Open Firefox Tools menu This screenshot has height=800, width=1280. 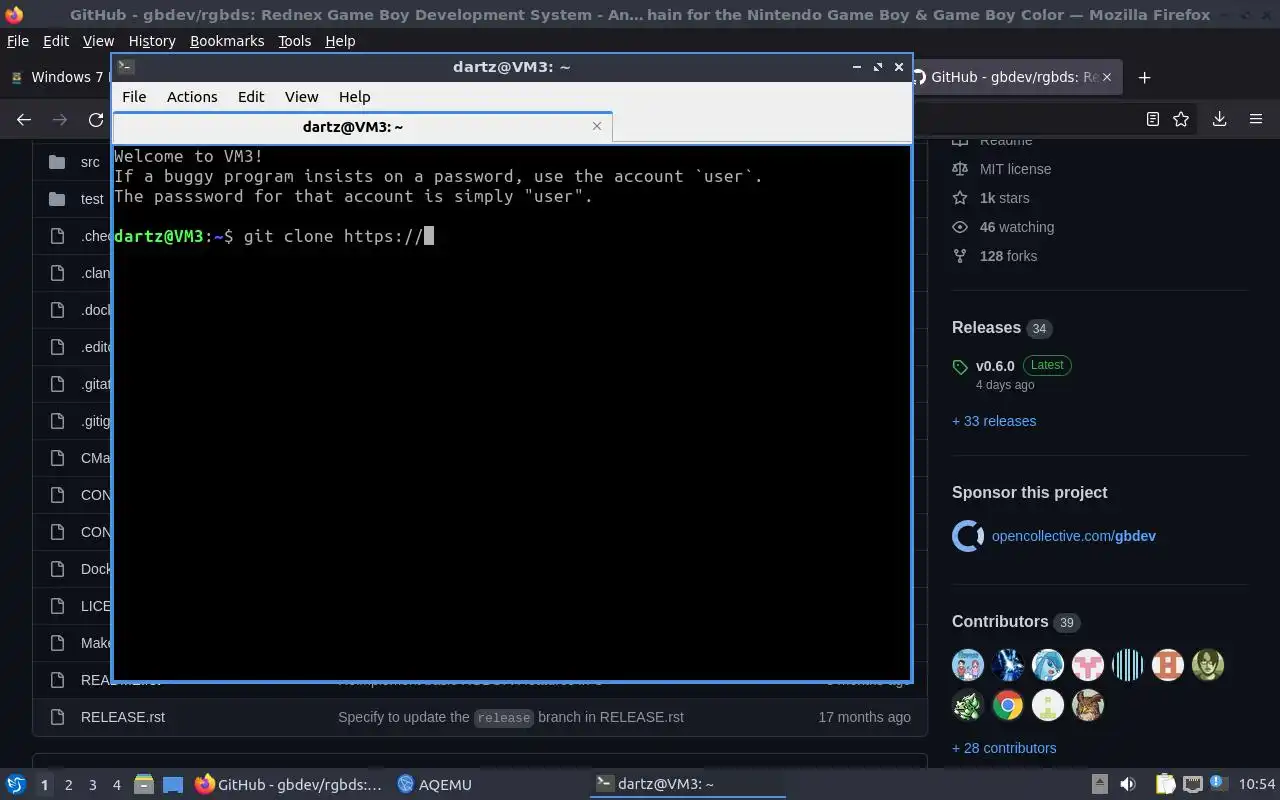pyautogui.click(x=294, y=41)
